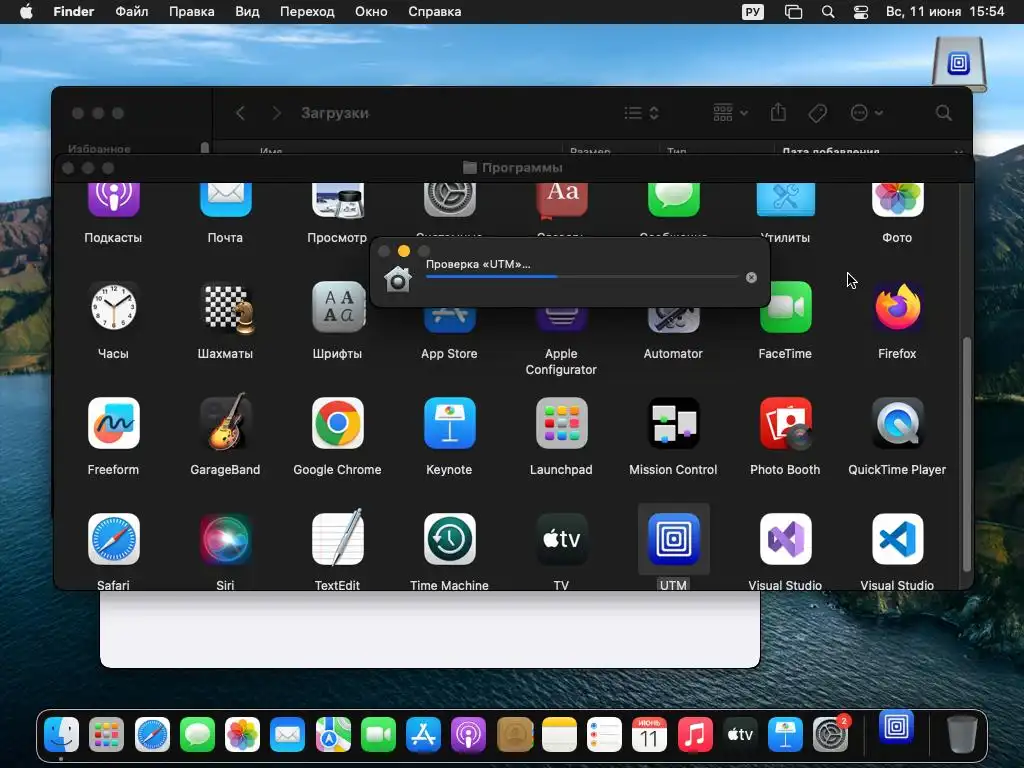1024x768 pixels.
Task: Click Share button in Загрузки window
Action: coord(778,112)
